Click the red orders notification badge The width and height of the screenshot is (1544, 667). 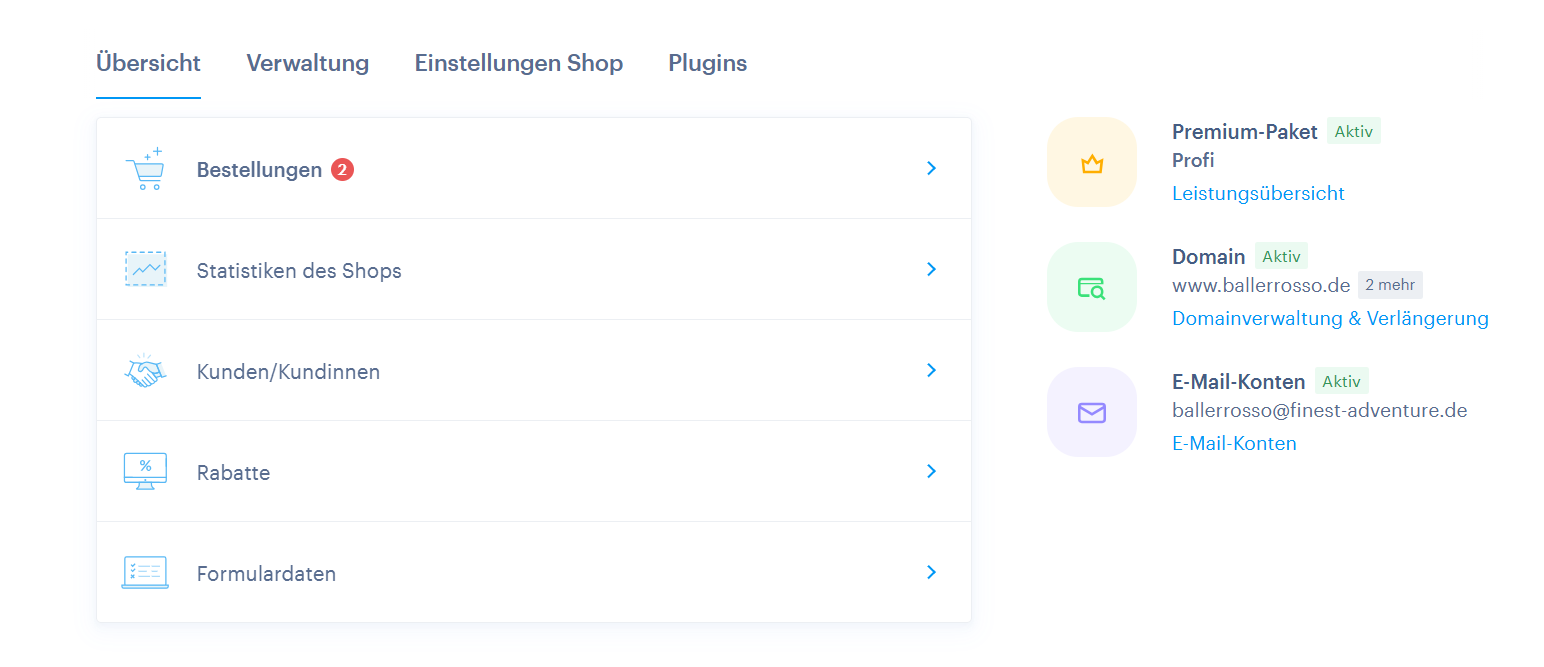click(x=342, y=170)
